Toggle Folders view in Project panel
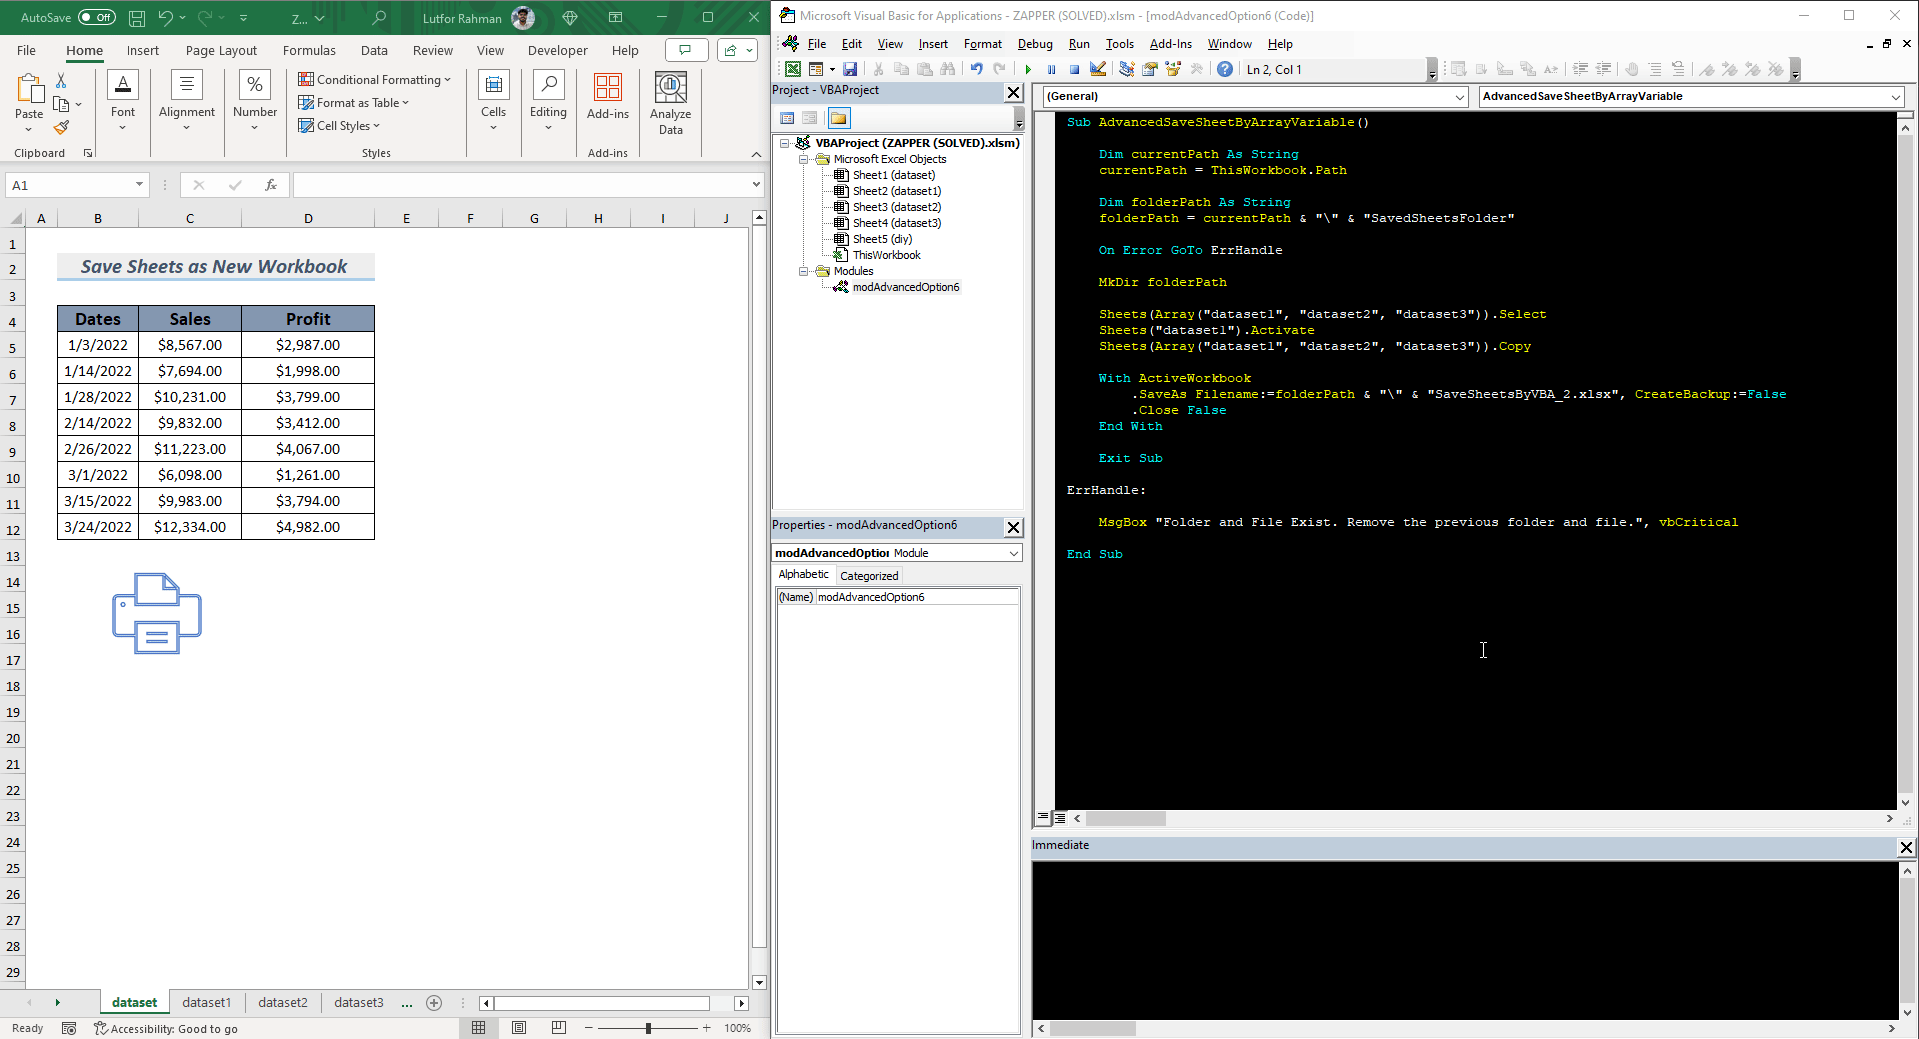Screen dimensions: 1919x1039 838,118
